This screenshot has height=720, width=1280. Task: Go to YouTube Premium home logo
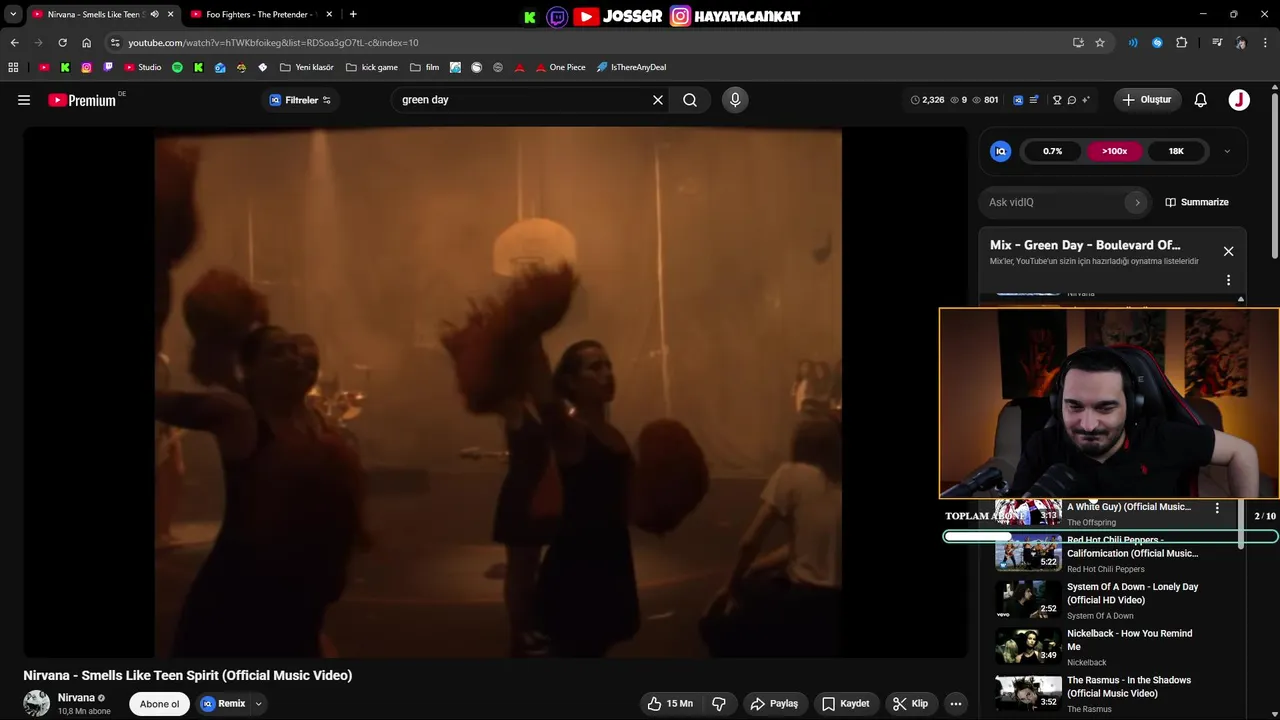[x=82, y=100]
